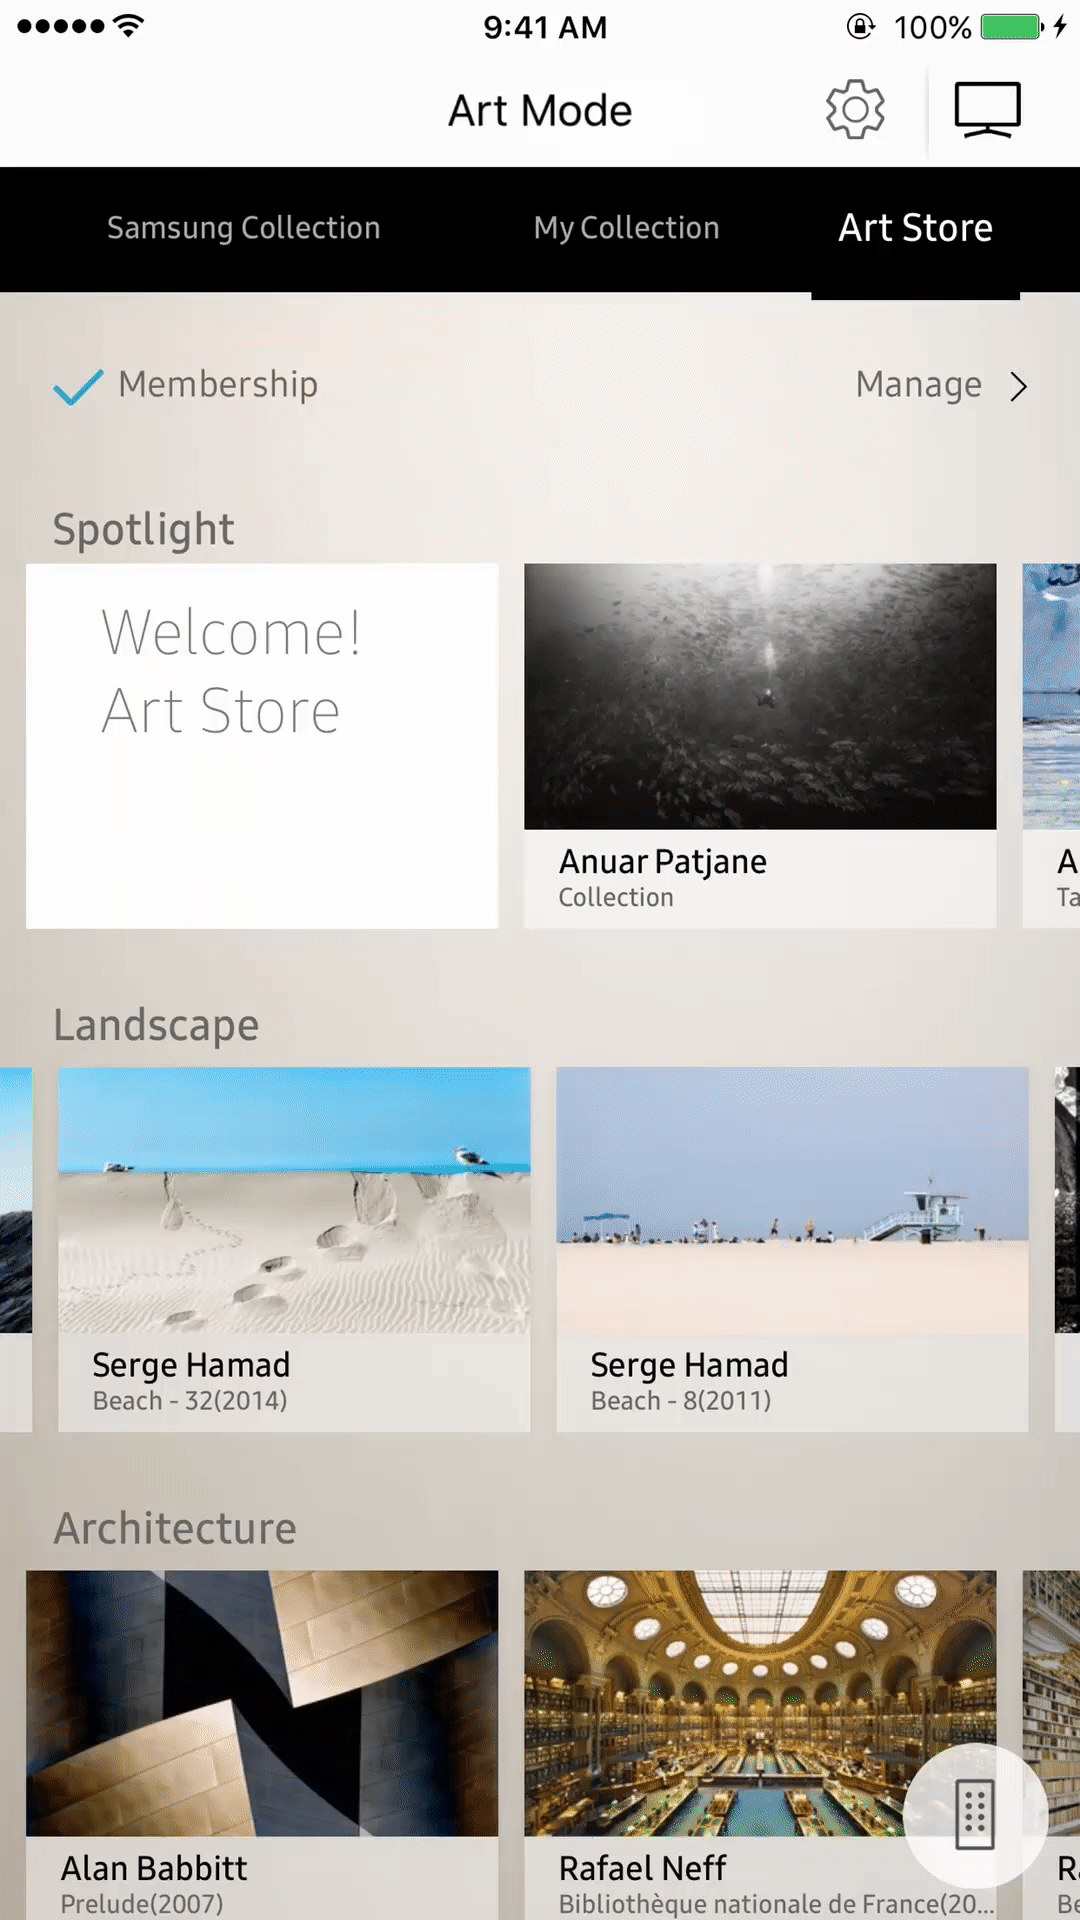This screenshot has width=1080, height=1920.
Task: Tap the Rafael Neff name text
Action: [642, 1868]
